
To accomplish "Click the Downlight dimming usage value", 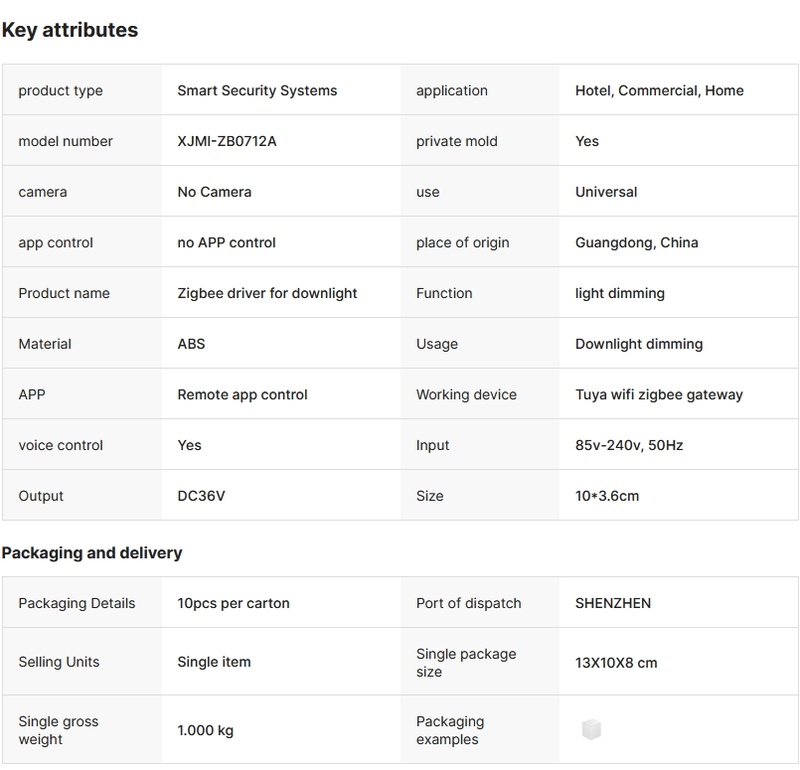I will [x=639, y=343].
